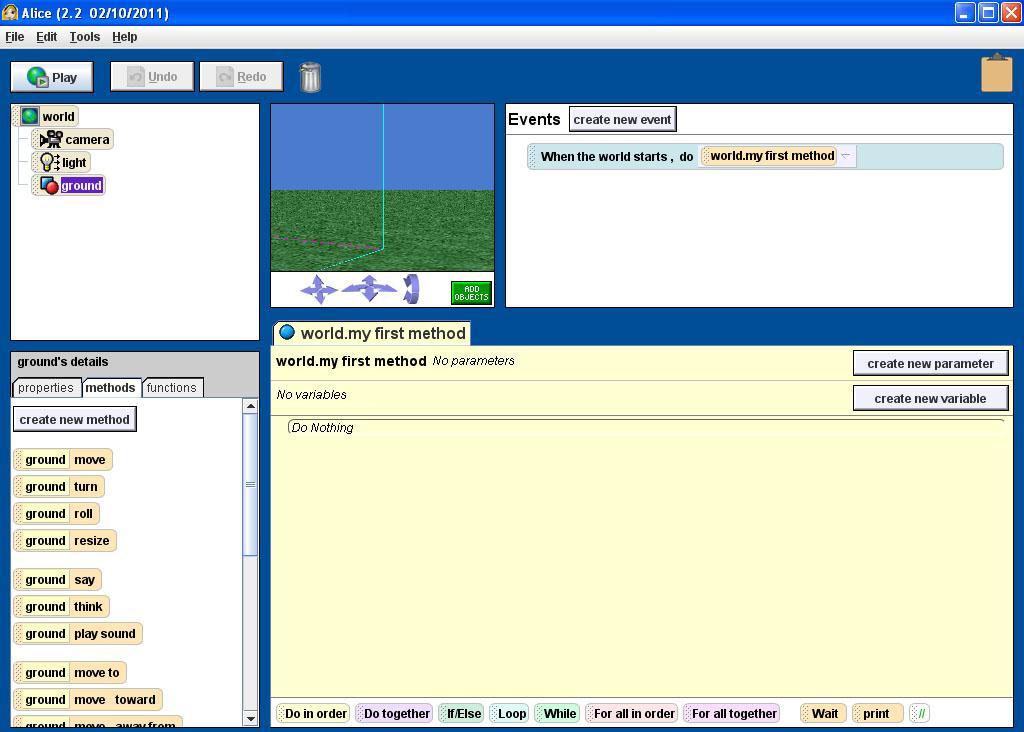Click the Do together tile

(394, 714)
